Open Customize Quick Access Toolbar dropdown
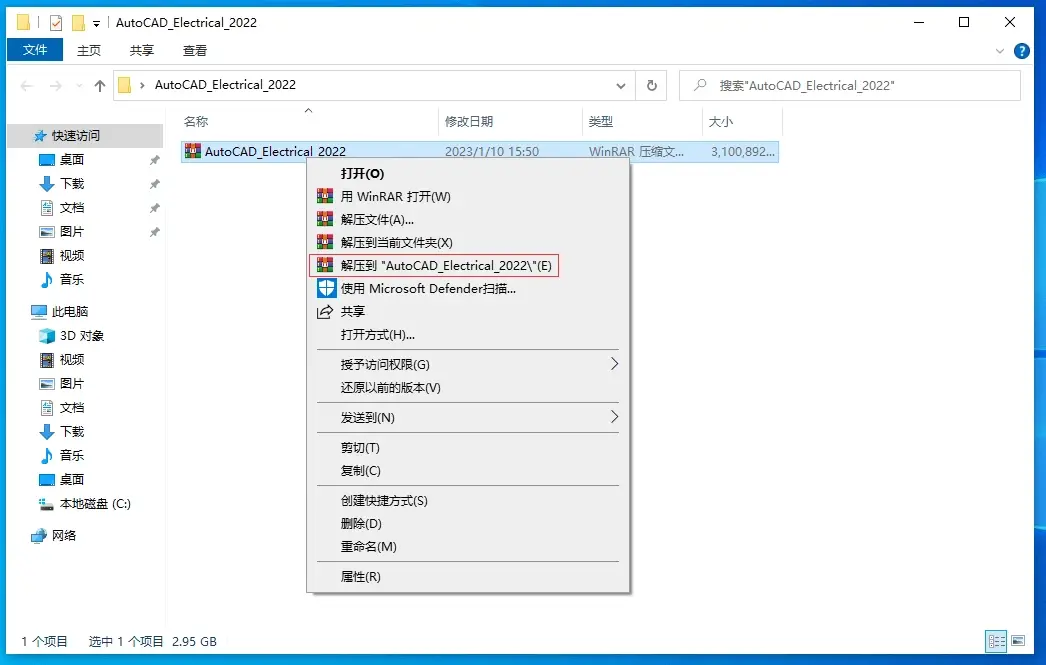 (97, 23)
